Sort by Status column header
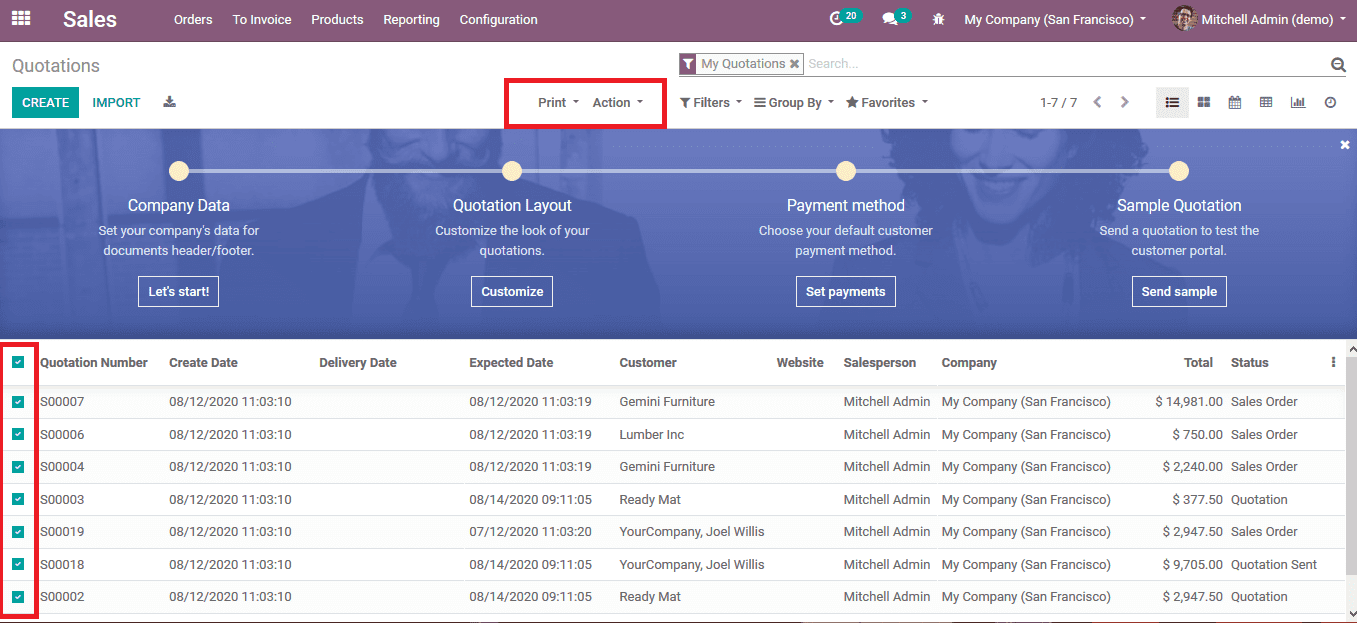Viewport: 1357px width, 623px height. 1250,362
